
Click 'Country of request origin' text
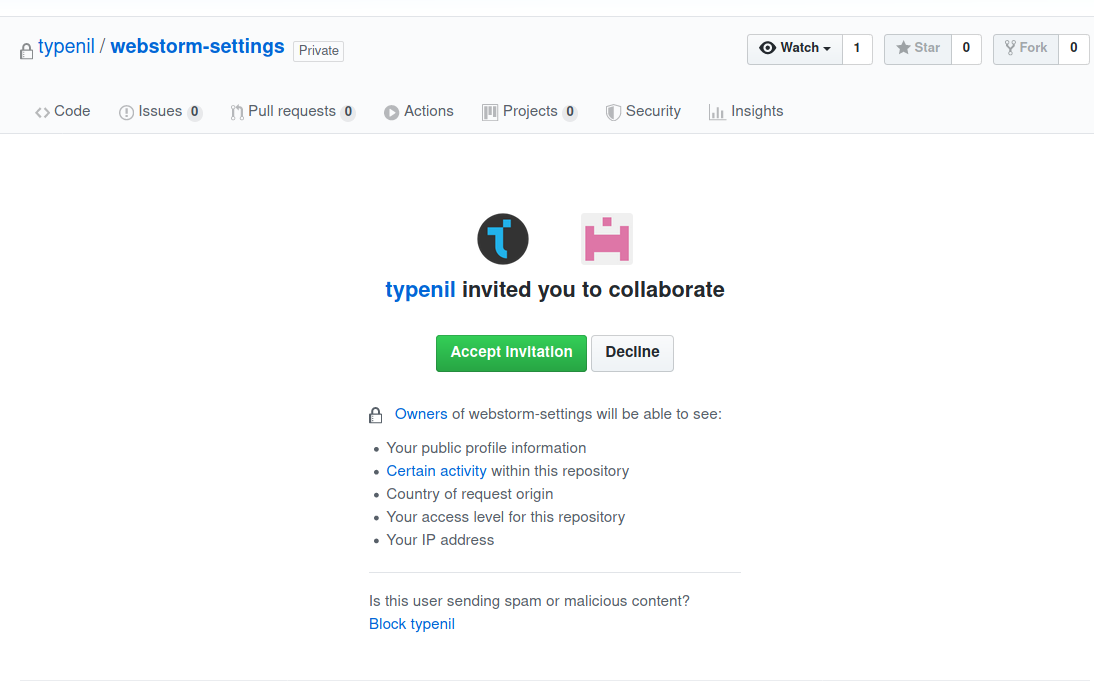point(470,494)
